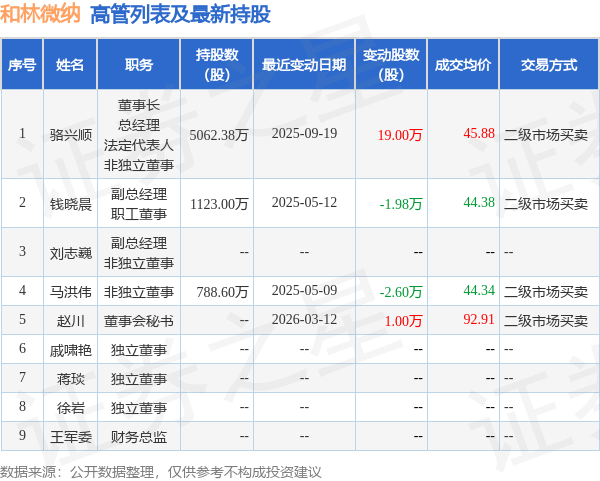Click the change value -1.98万
This screenshot has height=481, width=600.
[401, 204]
